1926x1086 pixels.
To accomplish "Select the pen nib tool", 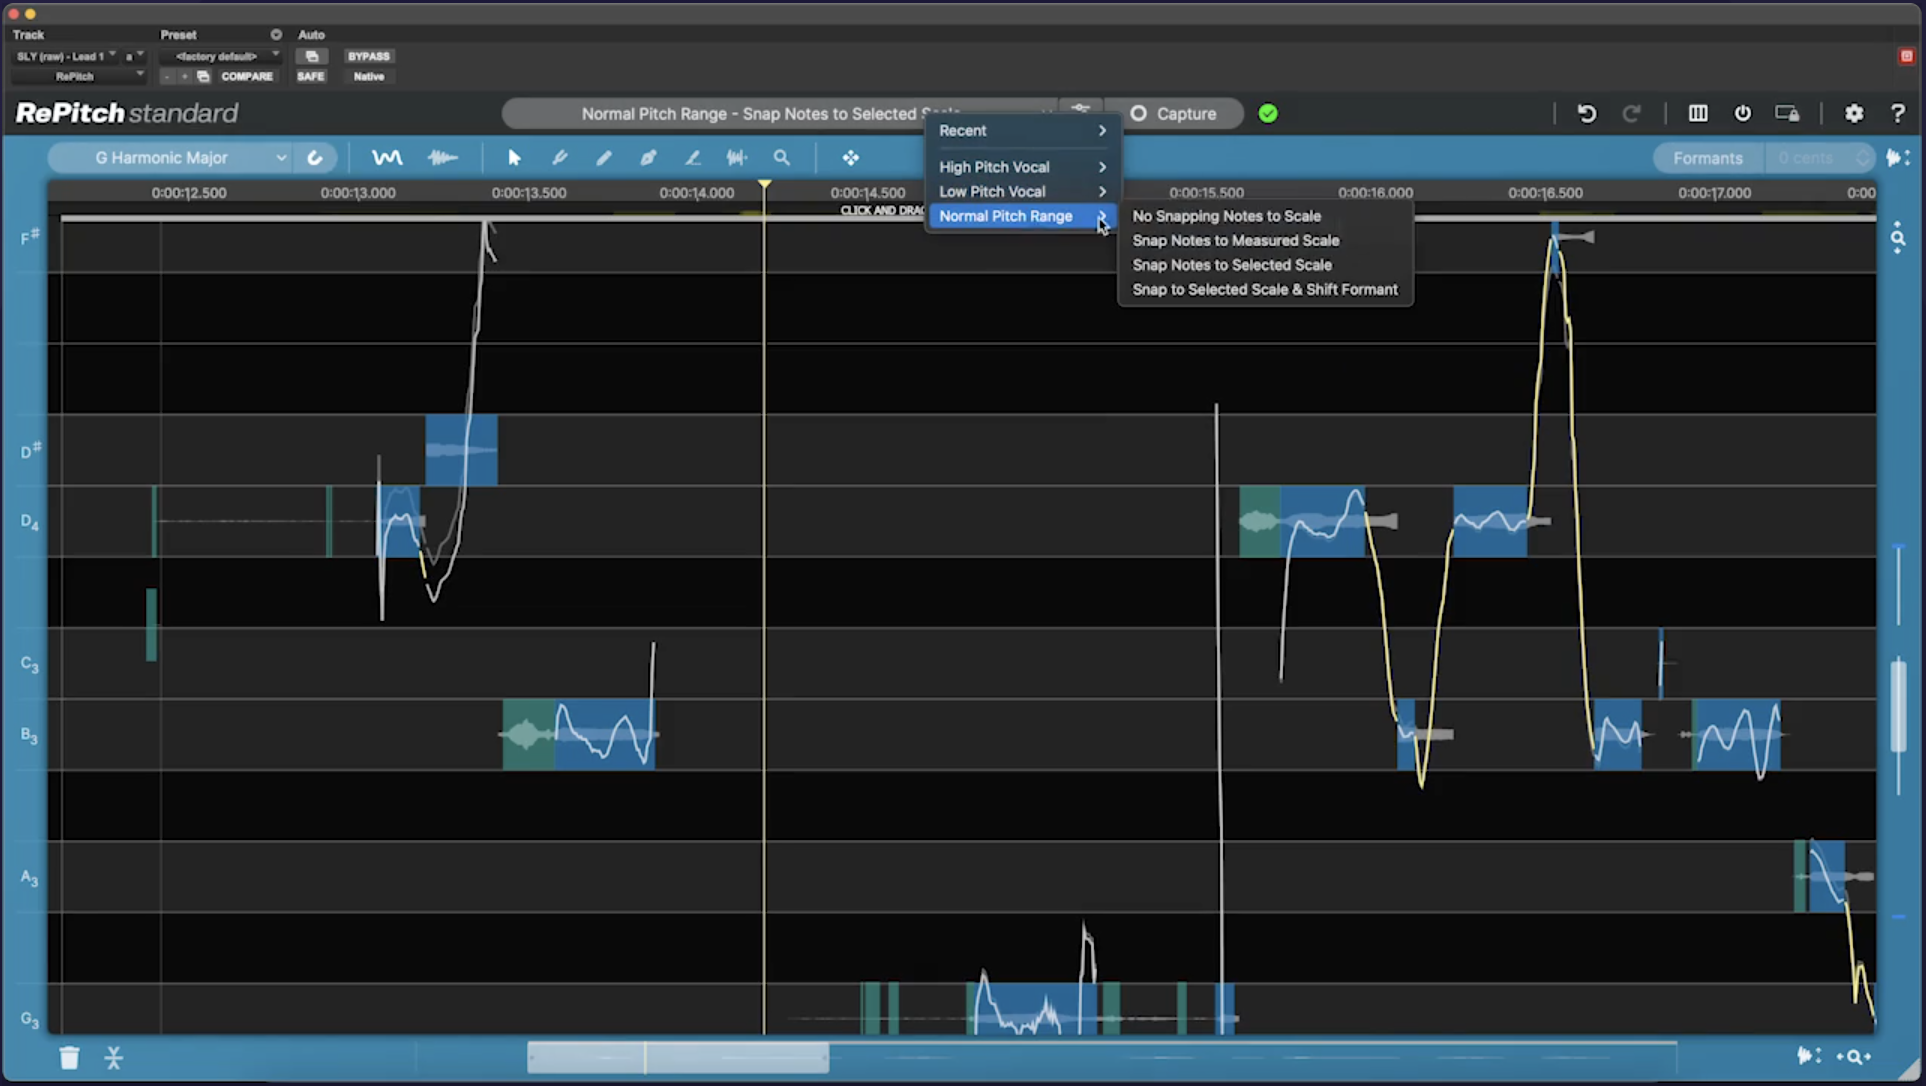I will (648, 158).
